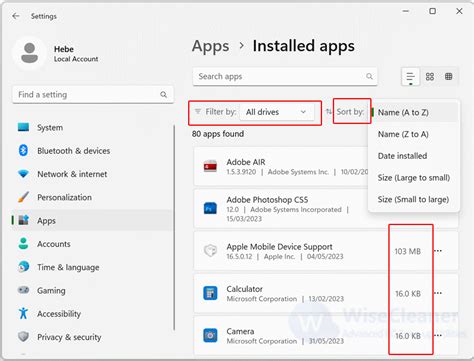Click the Apps icon in sidebar

pyautogui.click(x=24, y=220)
